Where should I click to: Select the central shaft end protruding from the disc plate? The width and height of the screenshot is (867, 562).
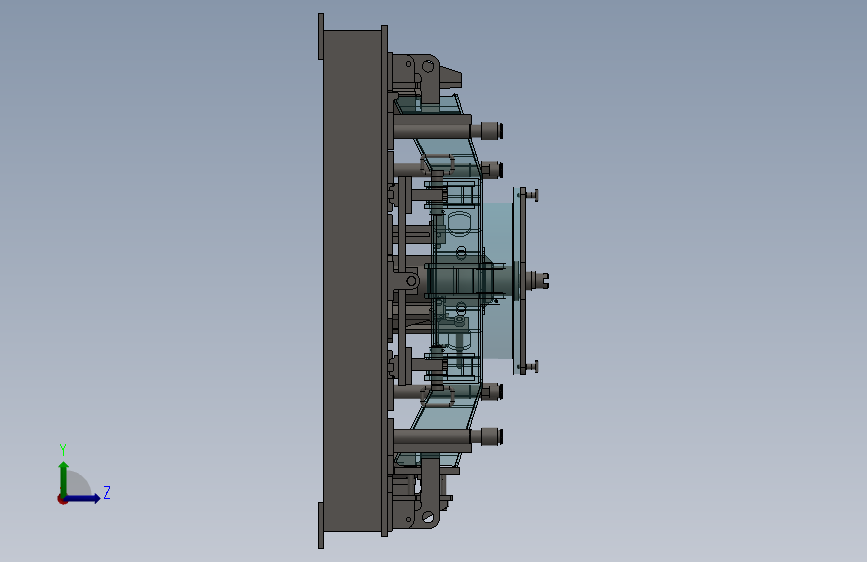click(537, 280)
